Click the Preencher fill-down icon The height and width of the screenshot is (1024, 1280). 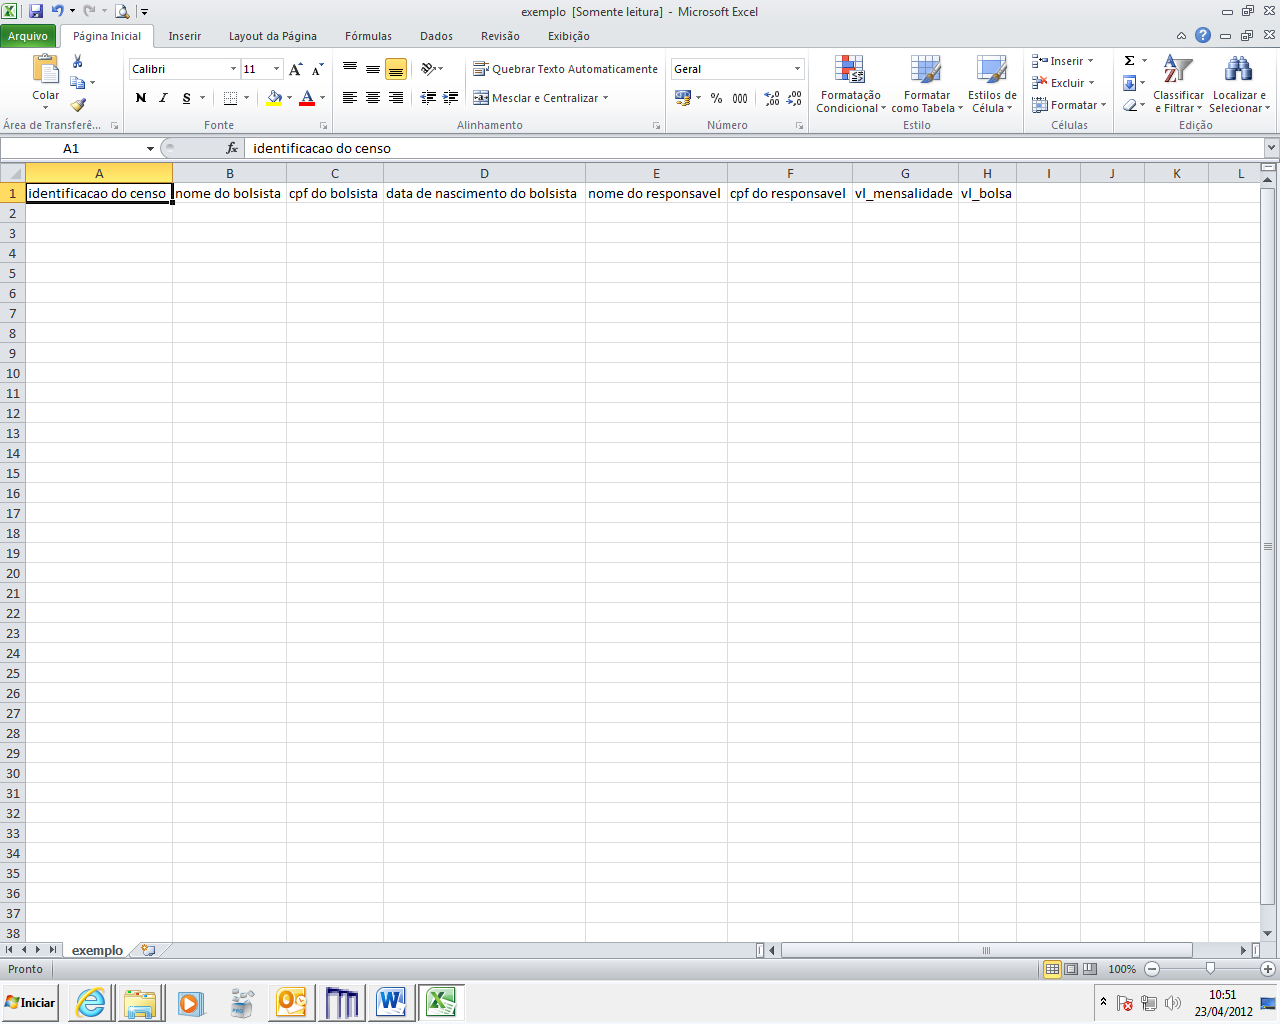[1130, 83]
